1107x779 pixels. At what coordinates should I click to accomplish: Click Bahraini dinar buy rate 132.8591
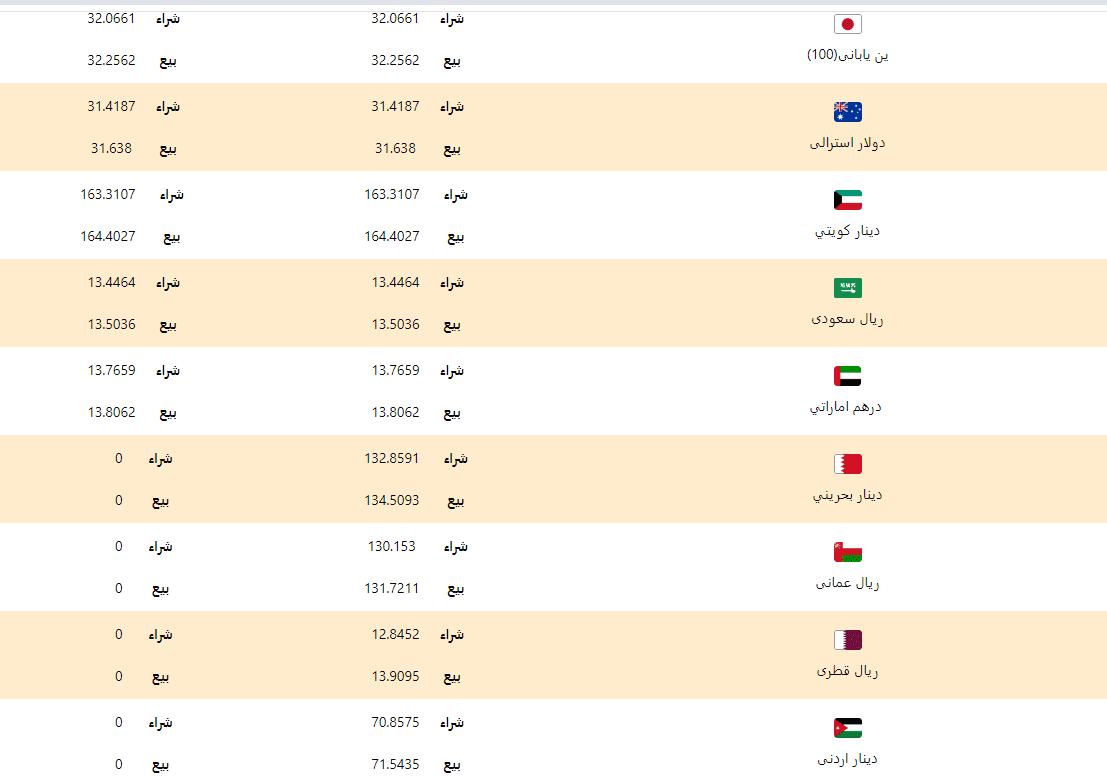[392, 458]
